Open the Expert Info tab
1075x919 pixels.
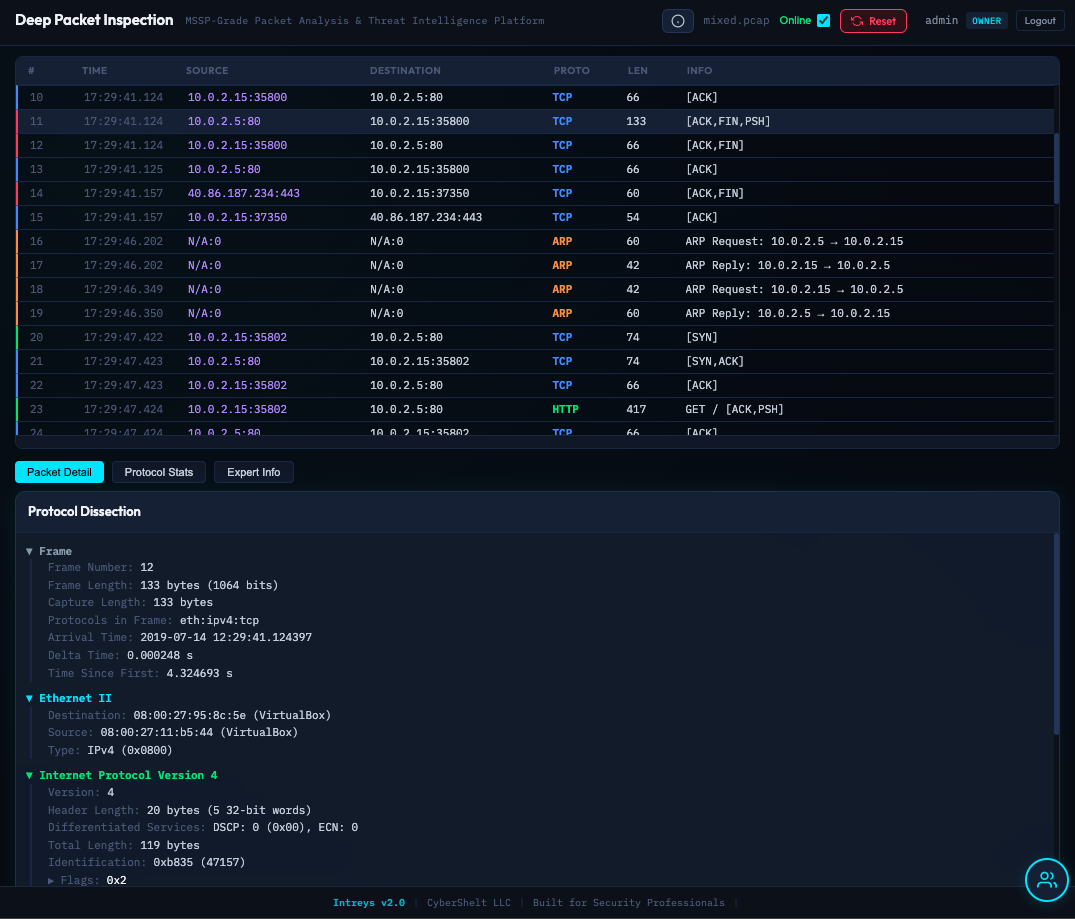(x=254, y=472)
